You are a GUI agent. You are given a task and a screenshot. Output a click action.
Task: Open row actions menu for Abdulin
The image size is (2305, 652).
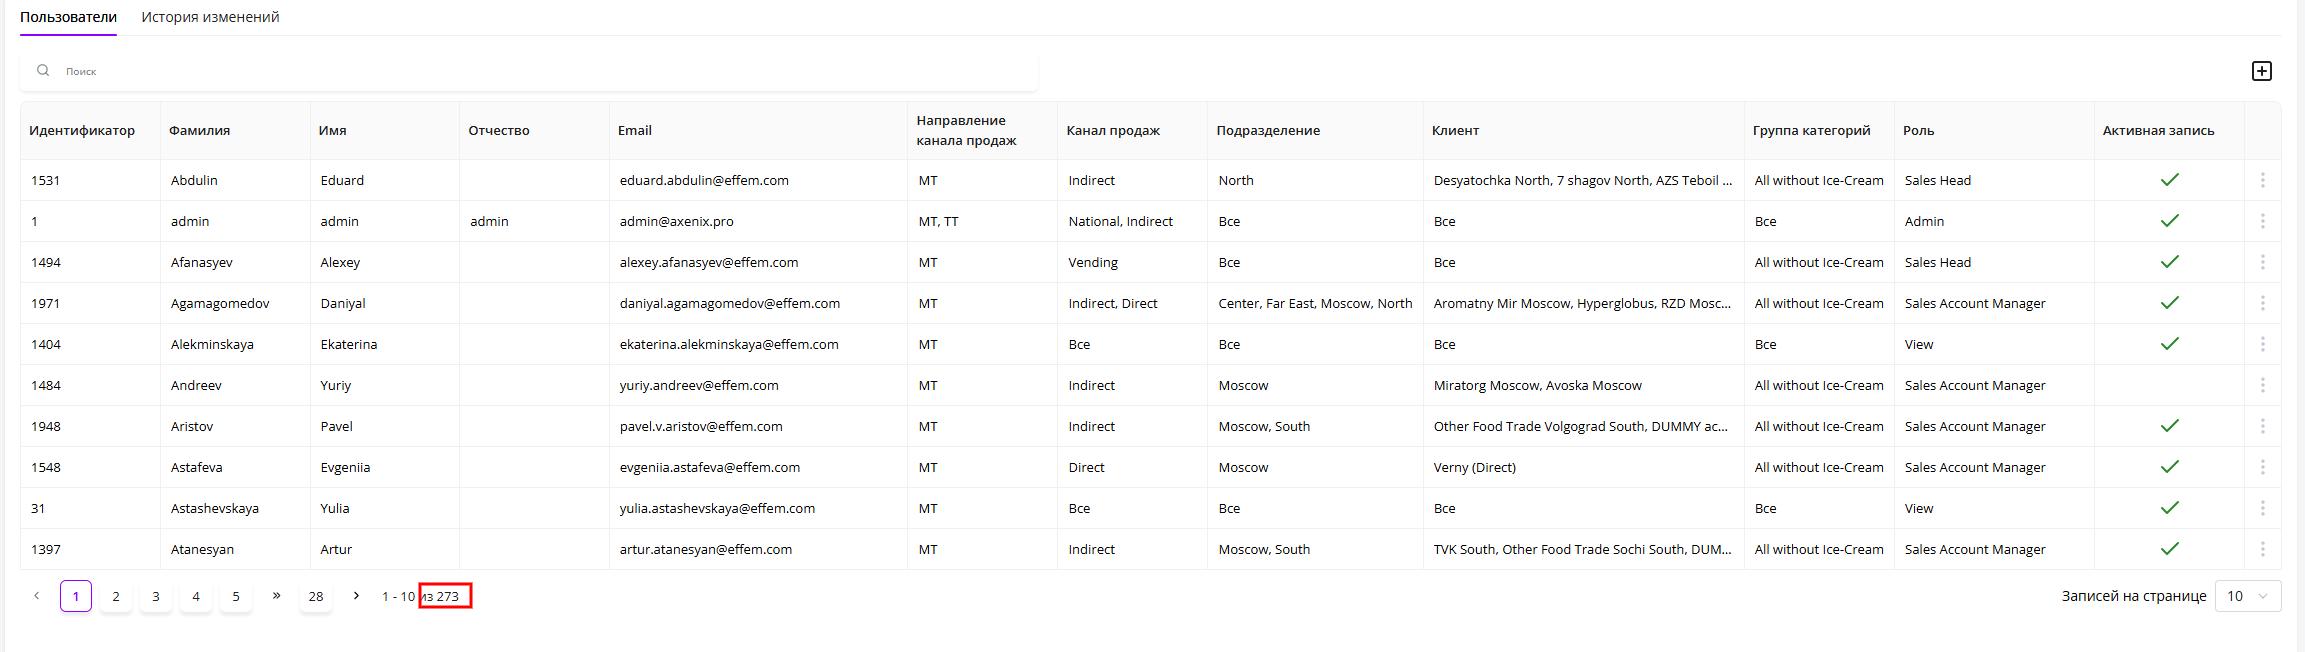click(x=2262, y=180)
